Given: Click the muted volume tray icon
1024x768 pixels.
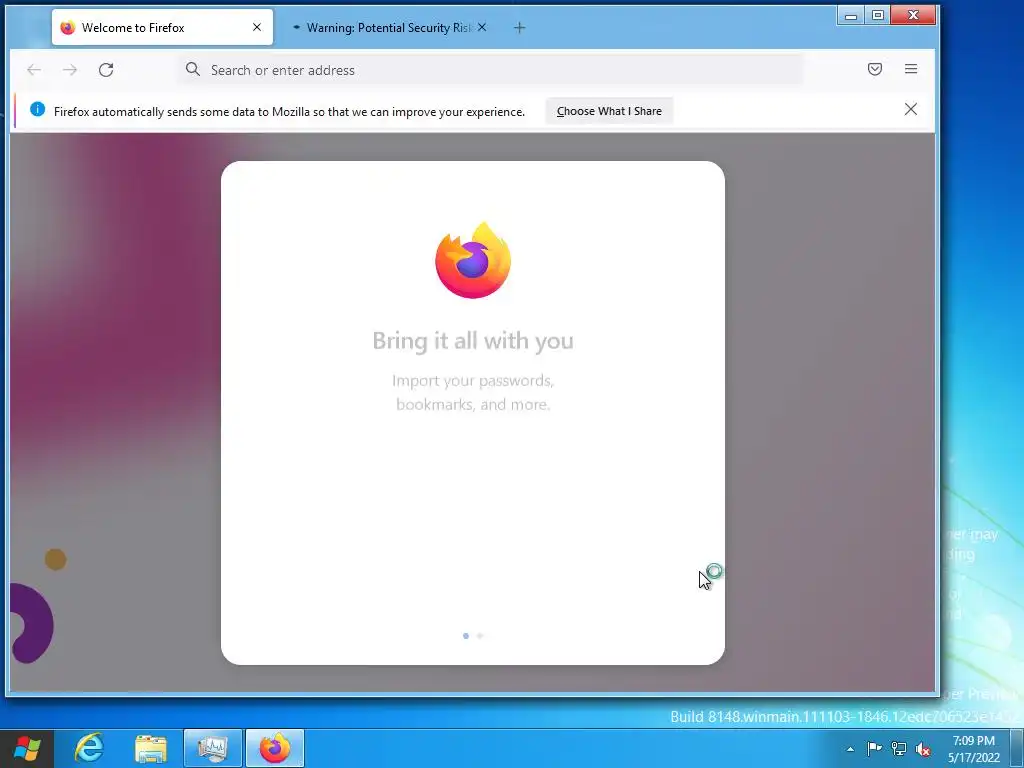Looking at the screenshot, I should 923,749.
